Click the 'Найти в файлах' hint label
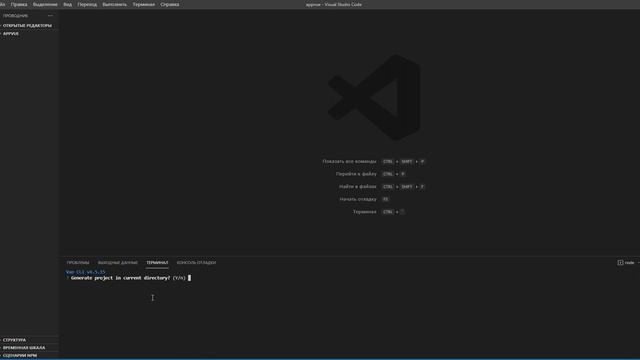Screen dimensions: 640x360 click(358, 187)
